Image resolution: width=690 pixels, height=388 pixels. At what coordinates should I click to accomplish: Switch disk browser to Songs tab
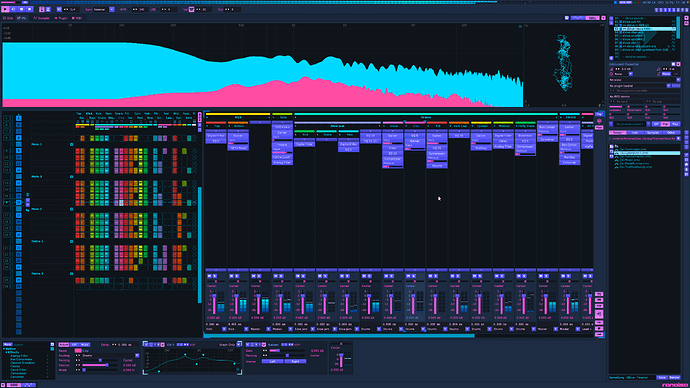point(618,132)
